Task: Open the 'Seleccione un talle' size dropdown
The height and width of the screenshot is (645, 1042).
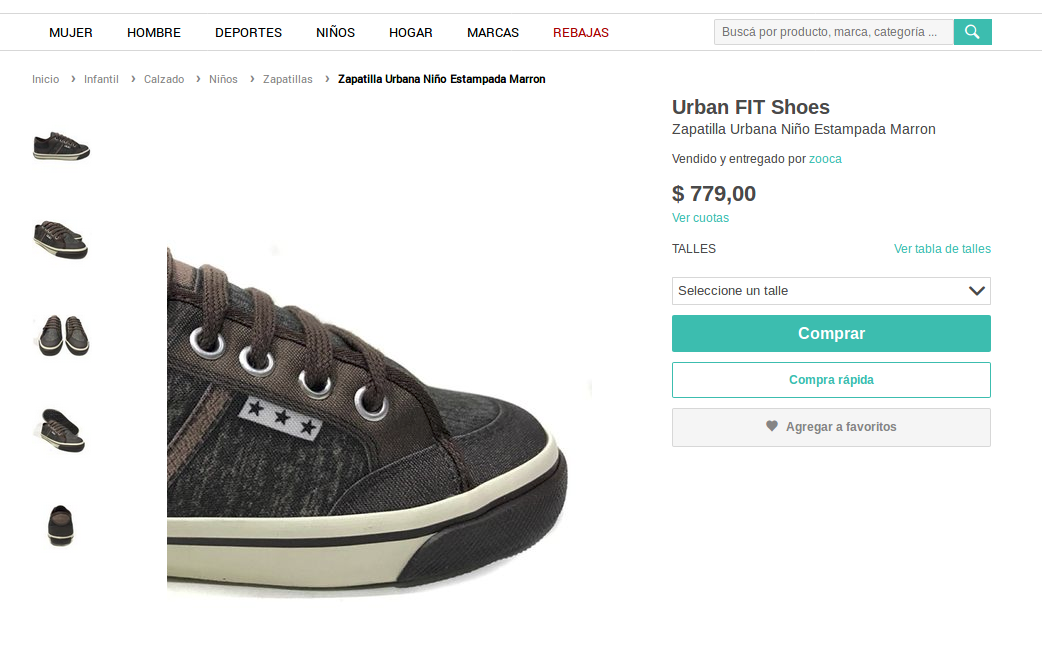Action: (831, 291)
